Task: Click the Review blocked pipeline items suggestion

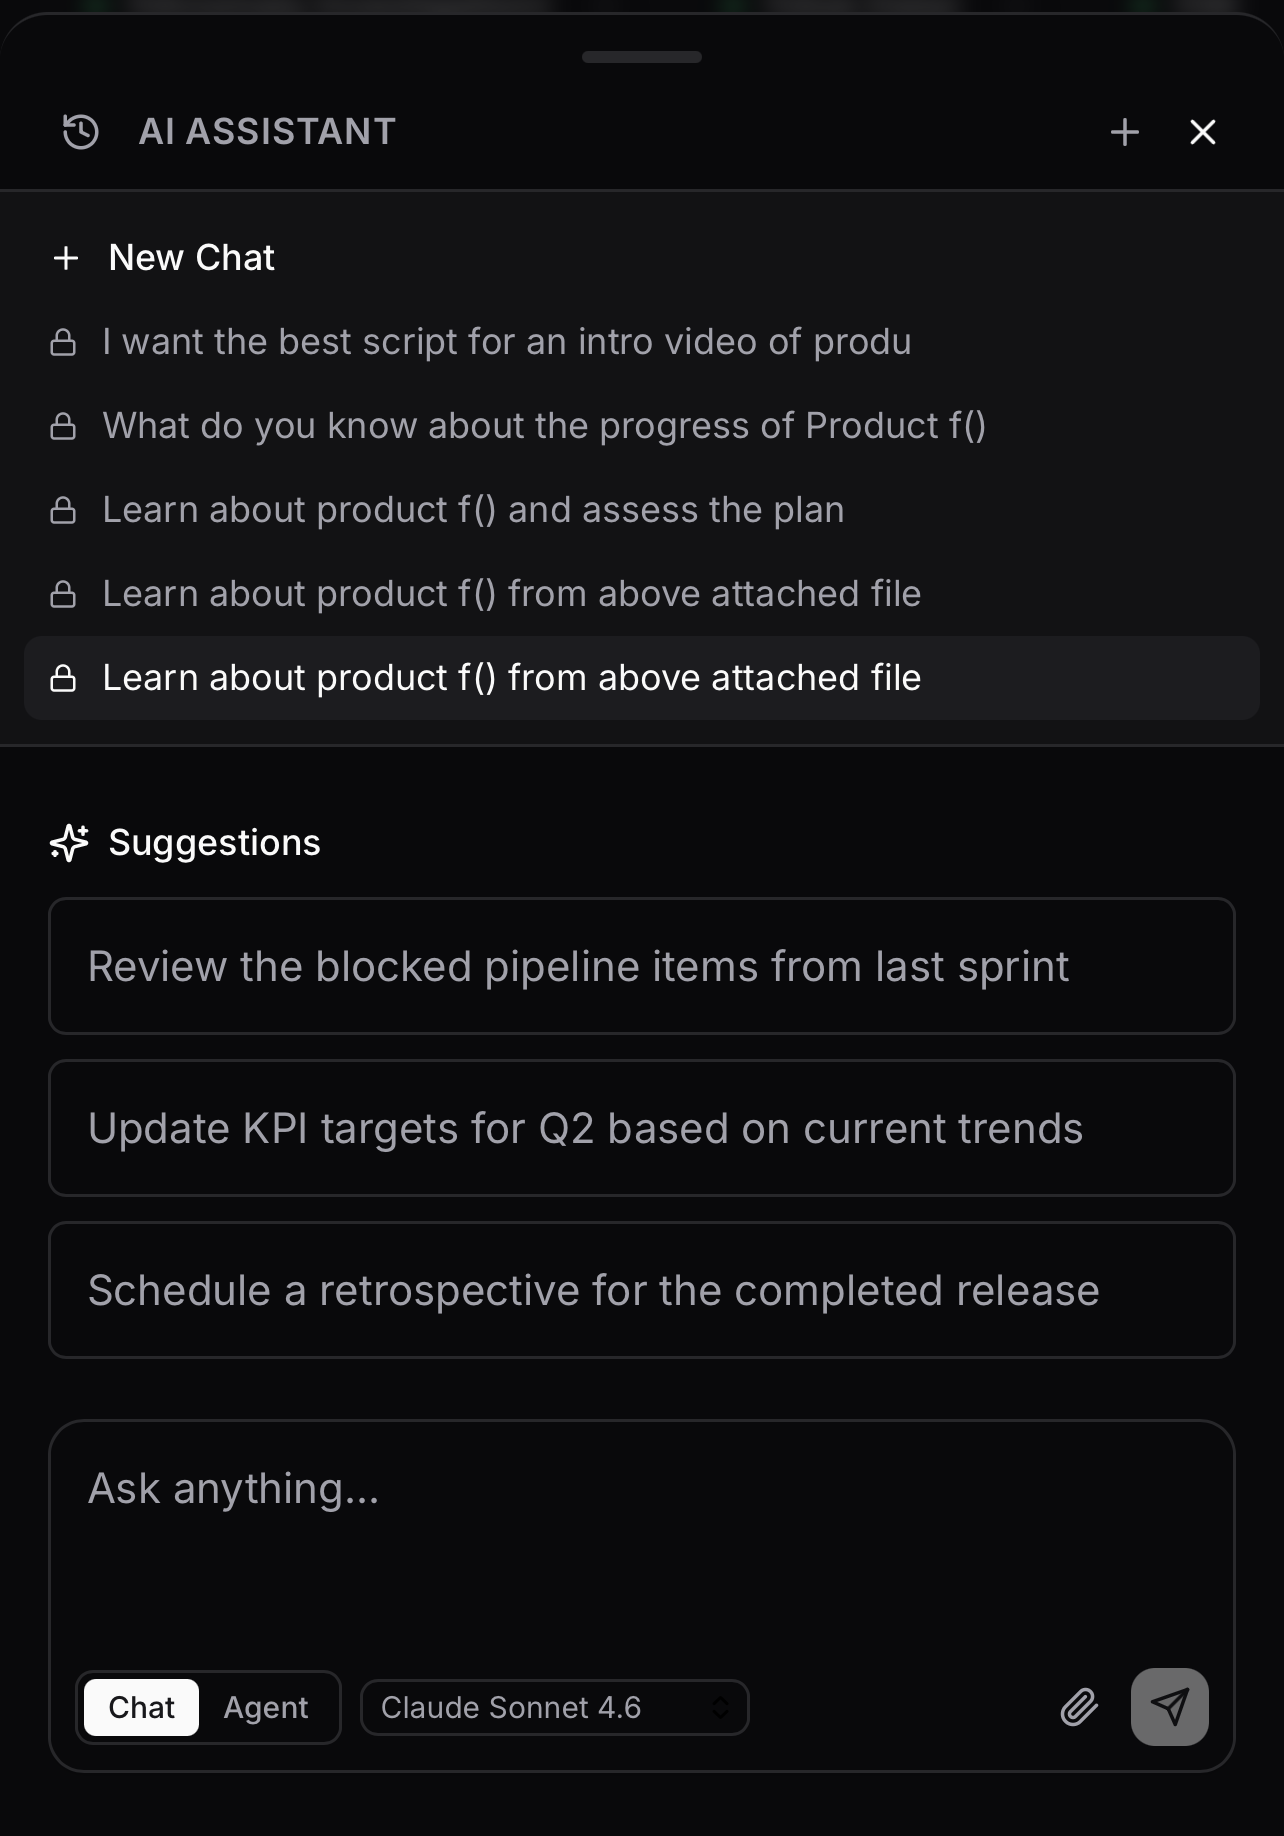Action: click(x=642, y=965)
